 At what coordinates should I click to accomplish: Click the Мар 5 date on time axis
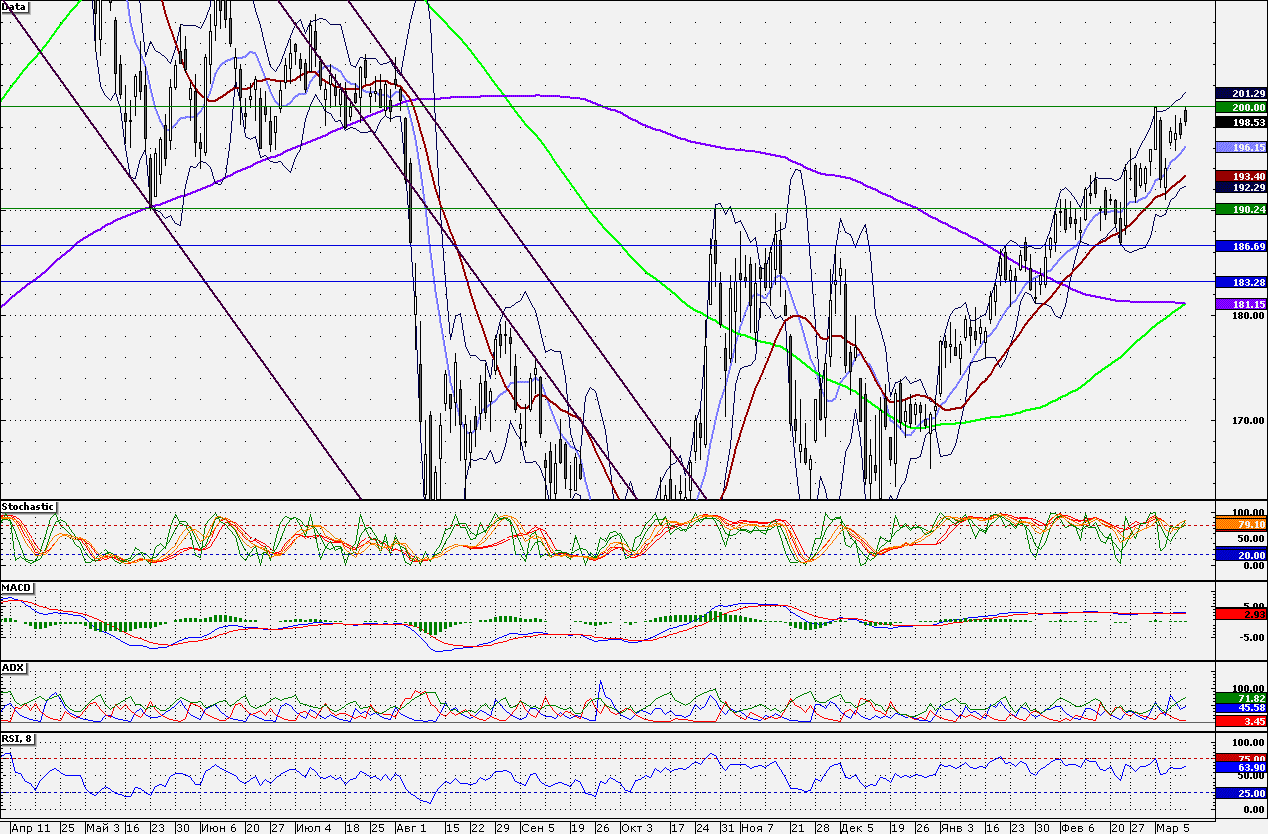pos(1173,828)
